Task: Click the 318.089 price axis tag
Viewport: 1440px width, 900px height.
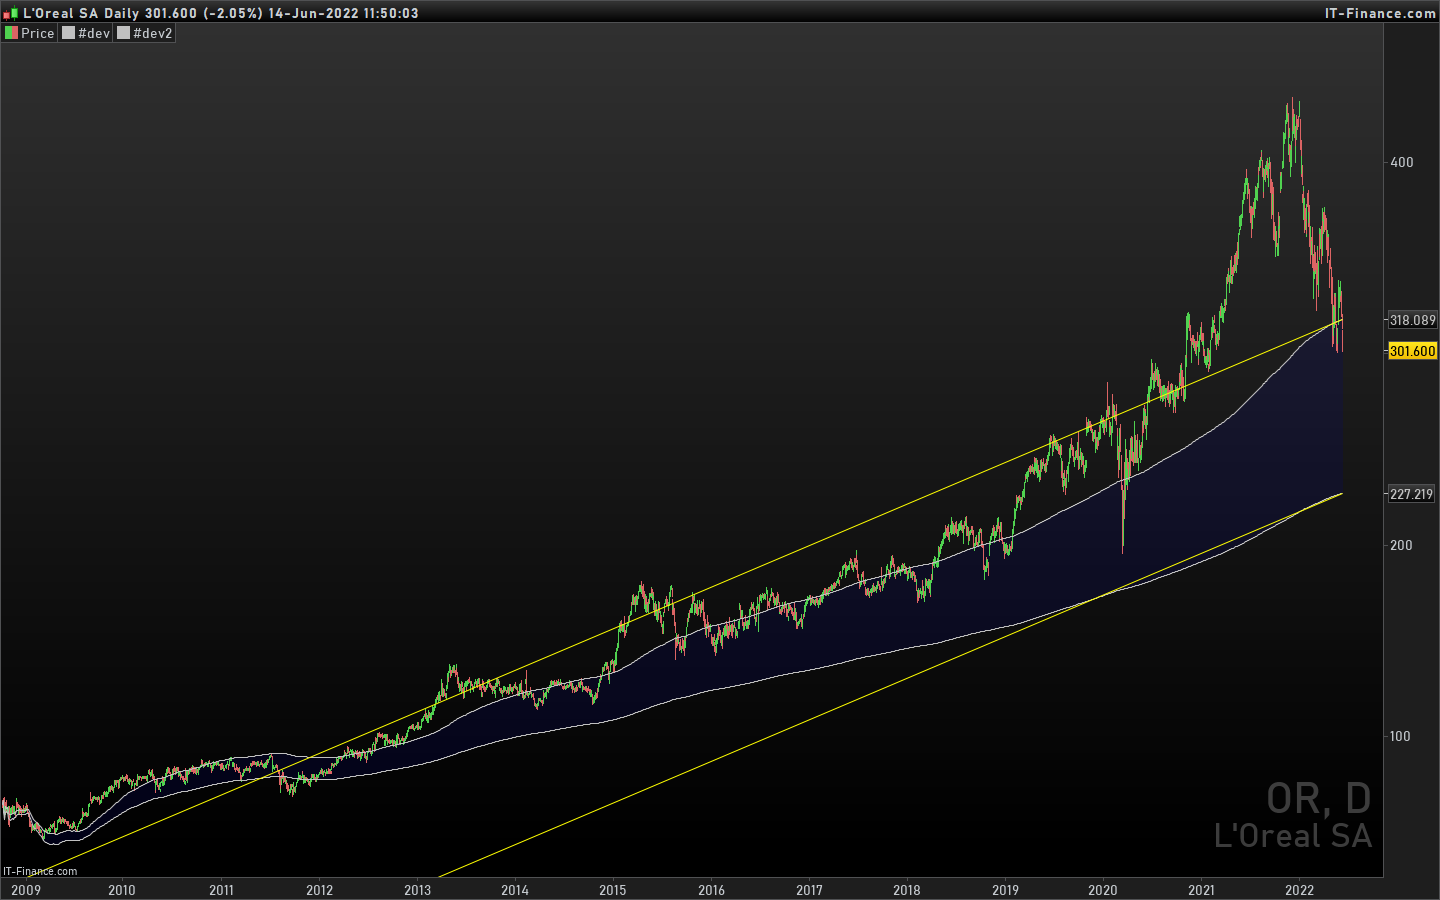Action: click(x=1412, y=320)
